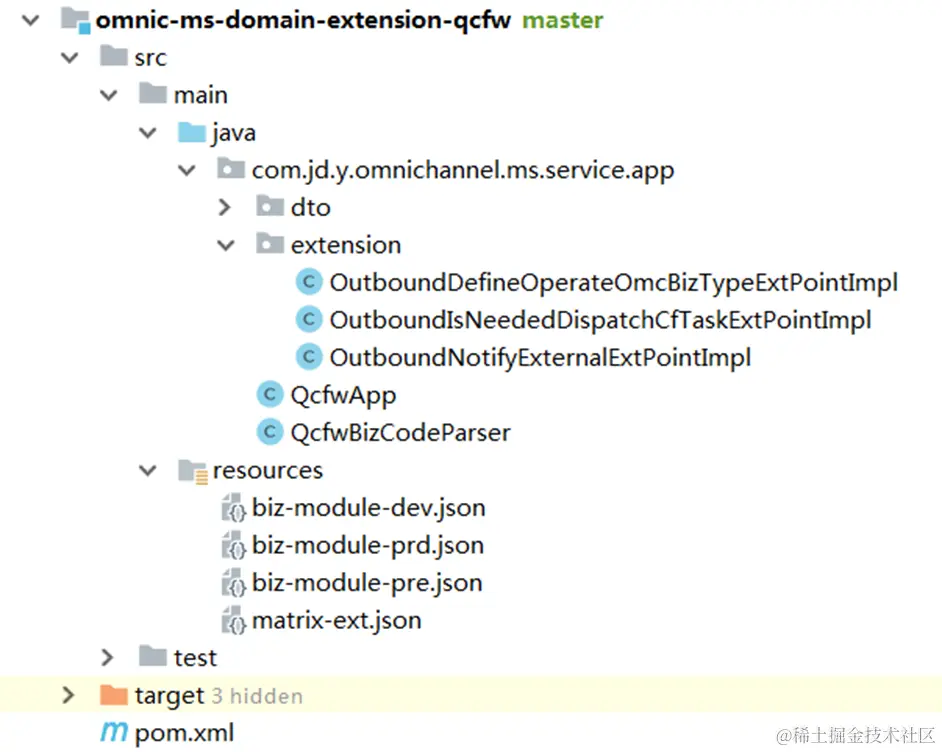Click the package icon for com.jd.y.omnichannel.ms.service.app
Screen dimensions: 942x752
pos(231,169)
